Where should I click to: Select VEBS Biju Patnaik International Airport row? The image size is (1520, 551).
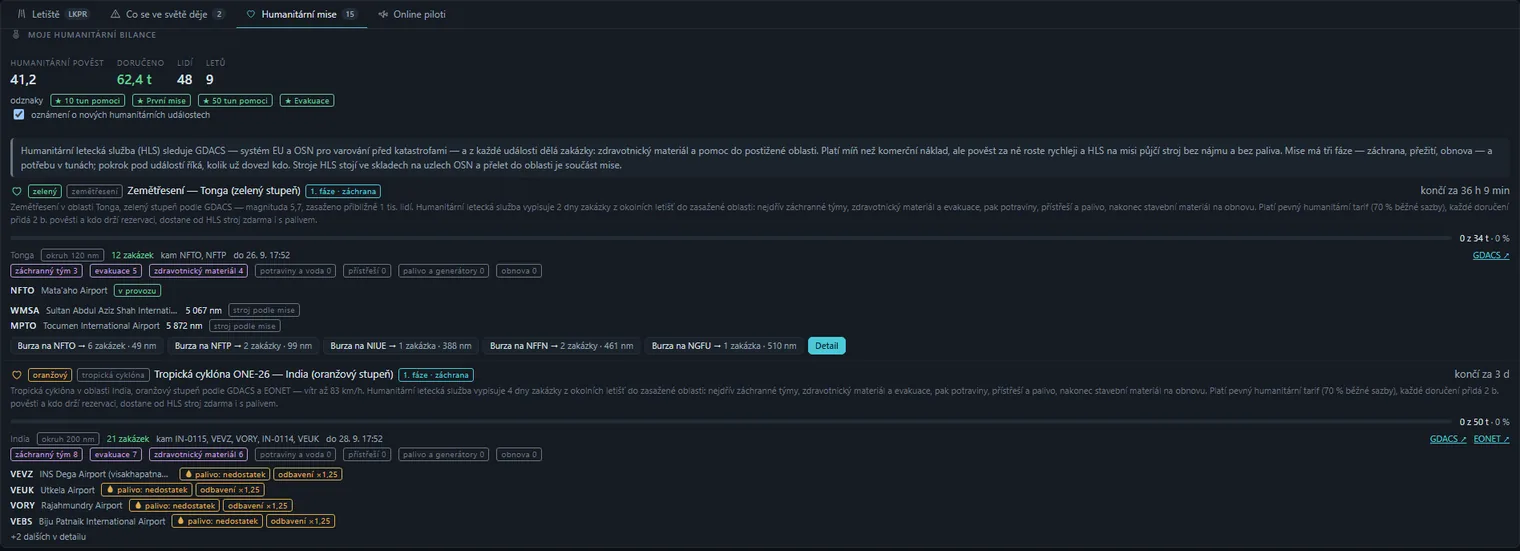coord(172,522)
